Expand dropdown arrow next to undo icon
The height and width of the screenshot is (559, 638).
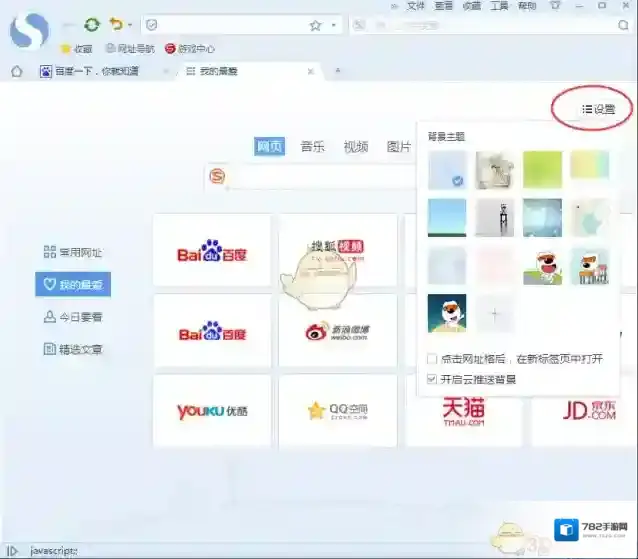click(130, 25)
